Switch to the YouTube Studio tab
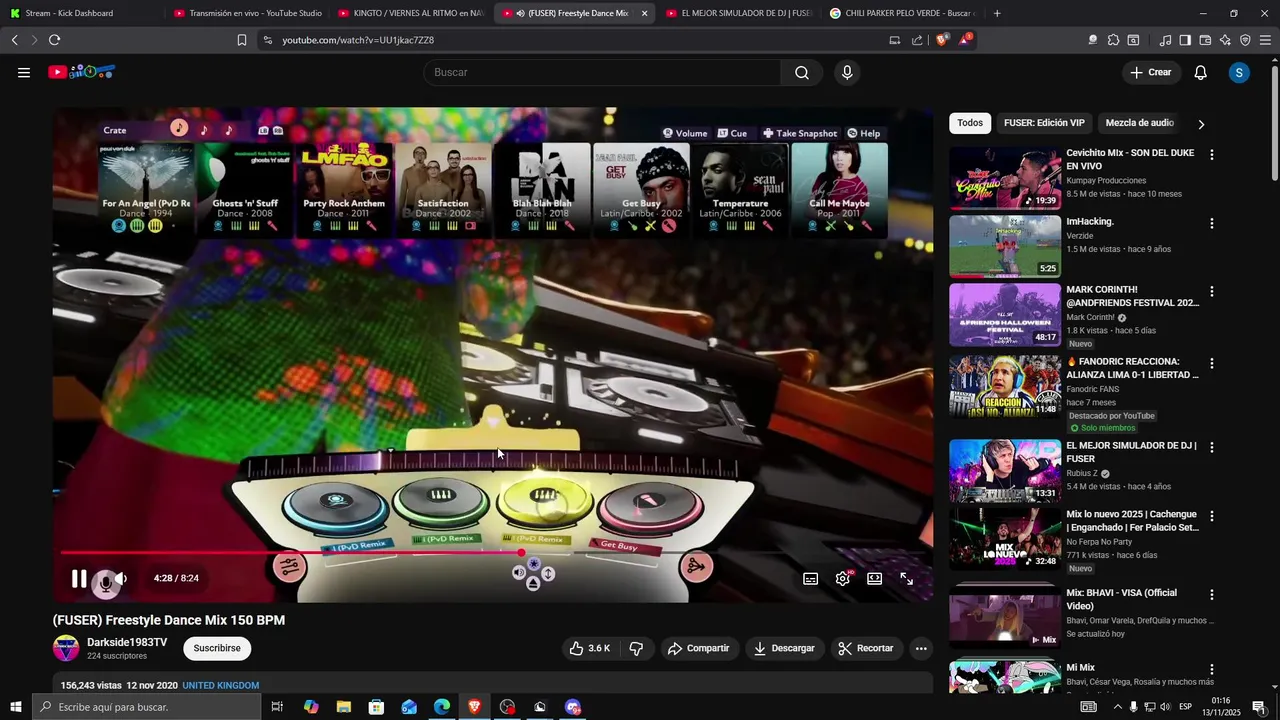Screen dimensions: 1280x720 pos(245,13)
